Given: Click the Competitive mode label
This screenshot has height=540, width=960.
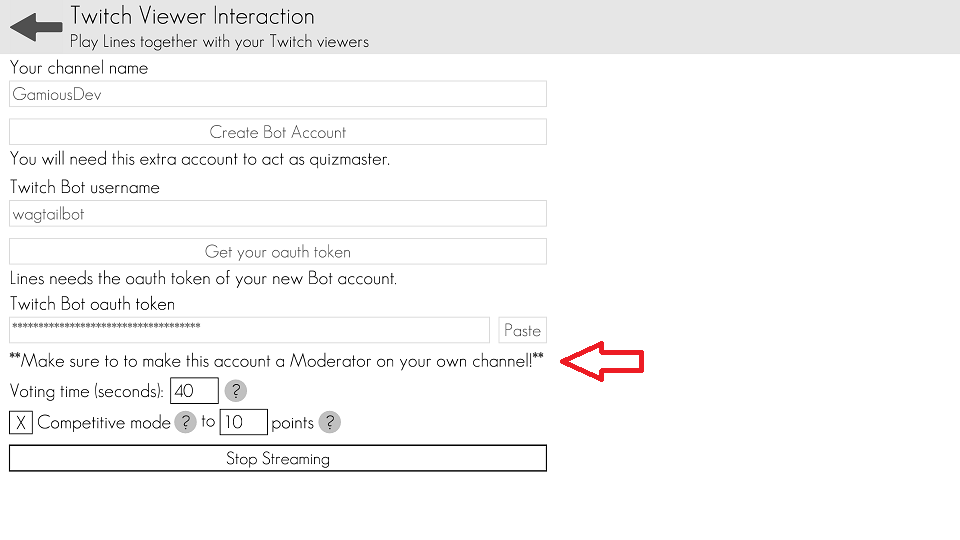Looking at the screenshot, I should point(104,423).
